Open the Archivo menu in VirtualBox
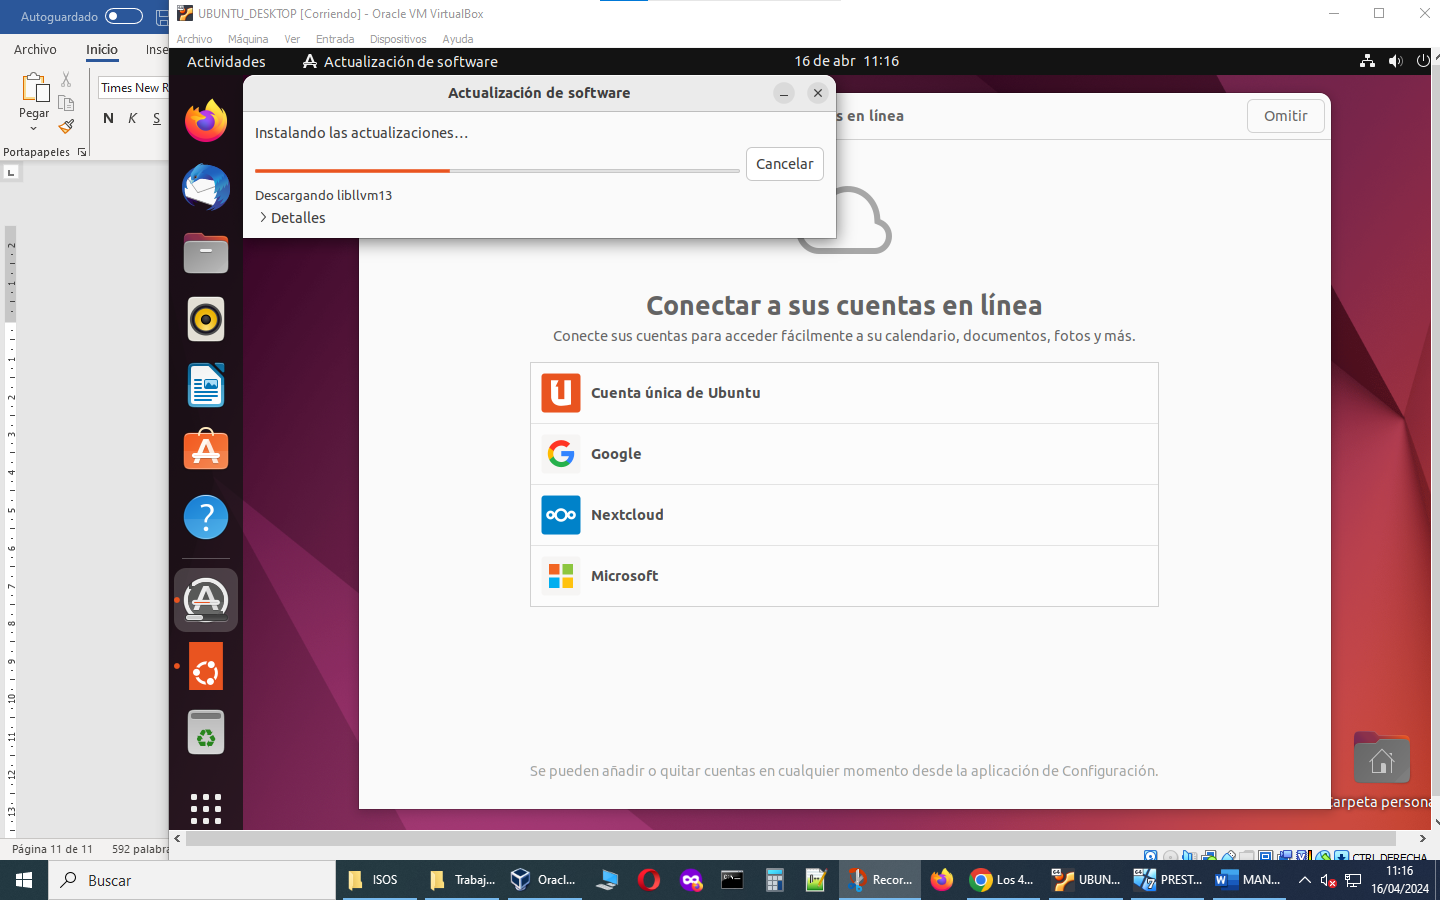The image size is (1440, 900). click(194, 39)
